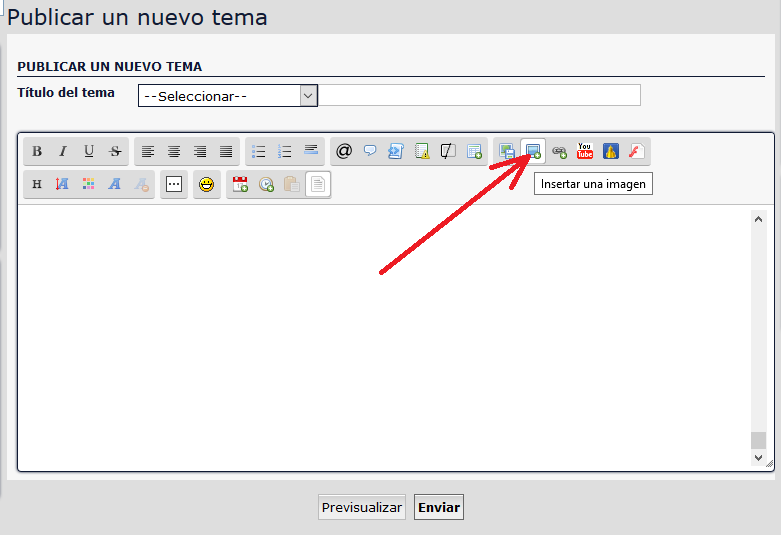Screen dimensions: 781x535
Task: Toggle italic formatting
Action: click(63, 151)
